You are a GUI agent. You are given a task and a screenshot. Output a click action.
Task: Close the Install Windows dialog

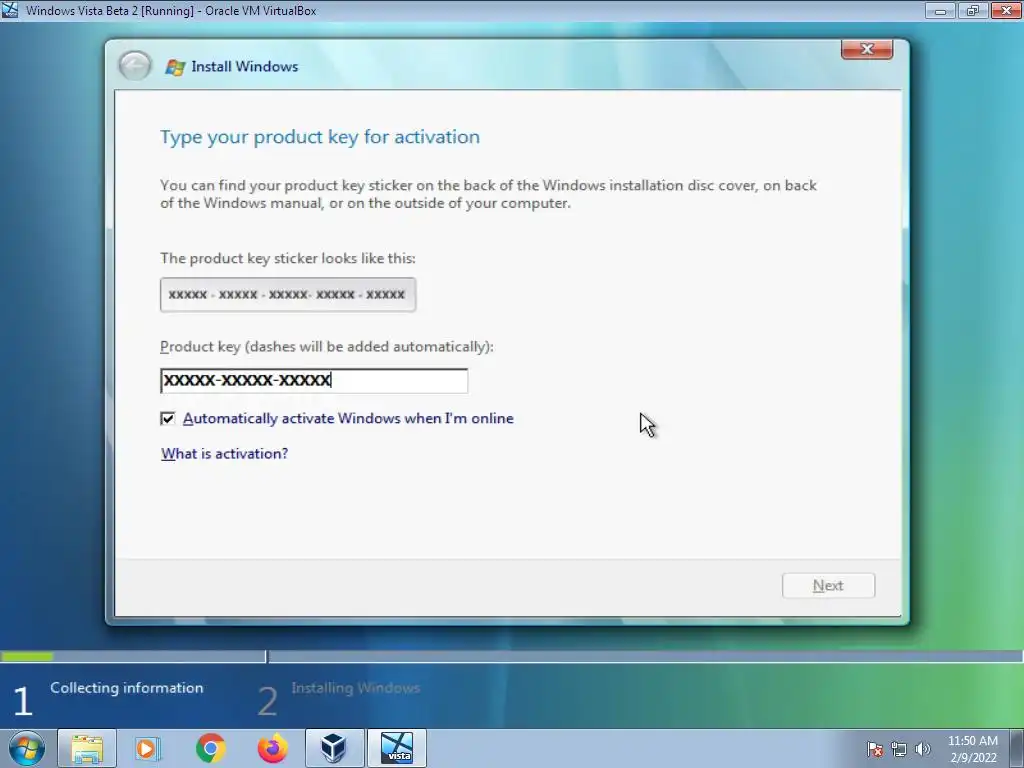coord(867,49)
